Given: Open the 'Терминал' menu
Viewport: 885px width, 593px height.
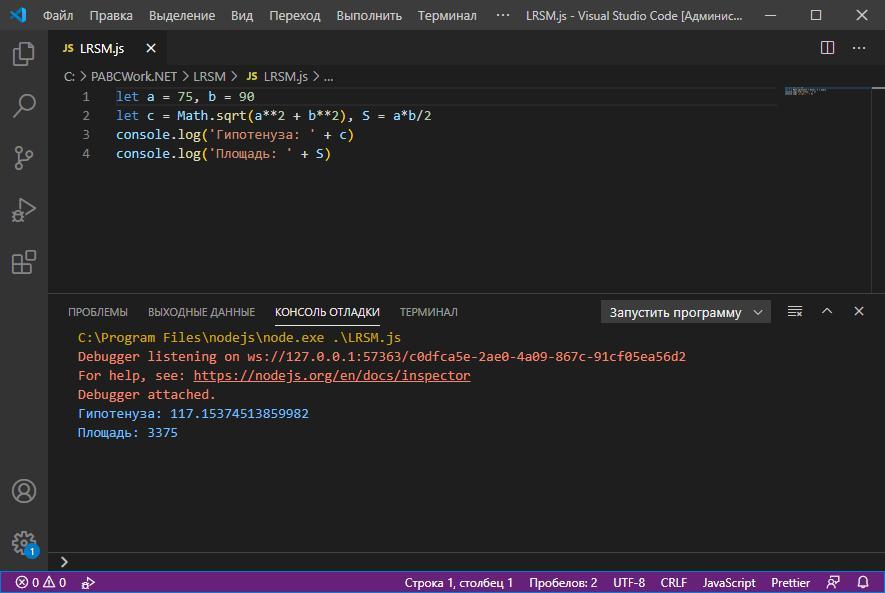Looking at the screenshot, I should coord(447,16).
